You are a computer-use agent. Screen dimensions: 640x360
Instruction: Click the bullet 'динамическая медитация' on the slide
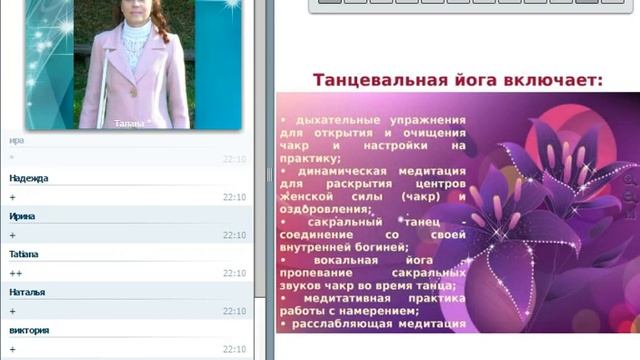(373, 190)
